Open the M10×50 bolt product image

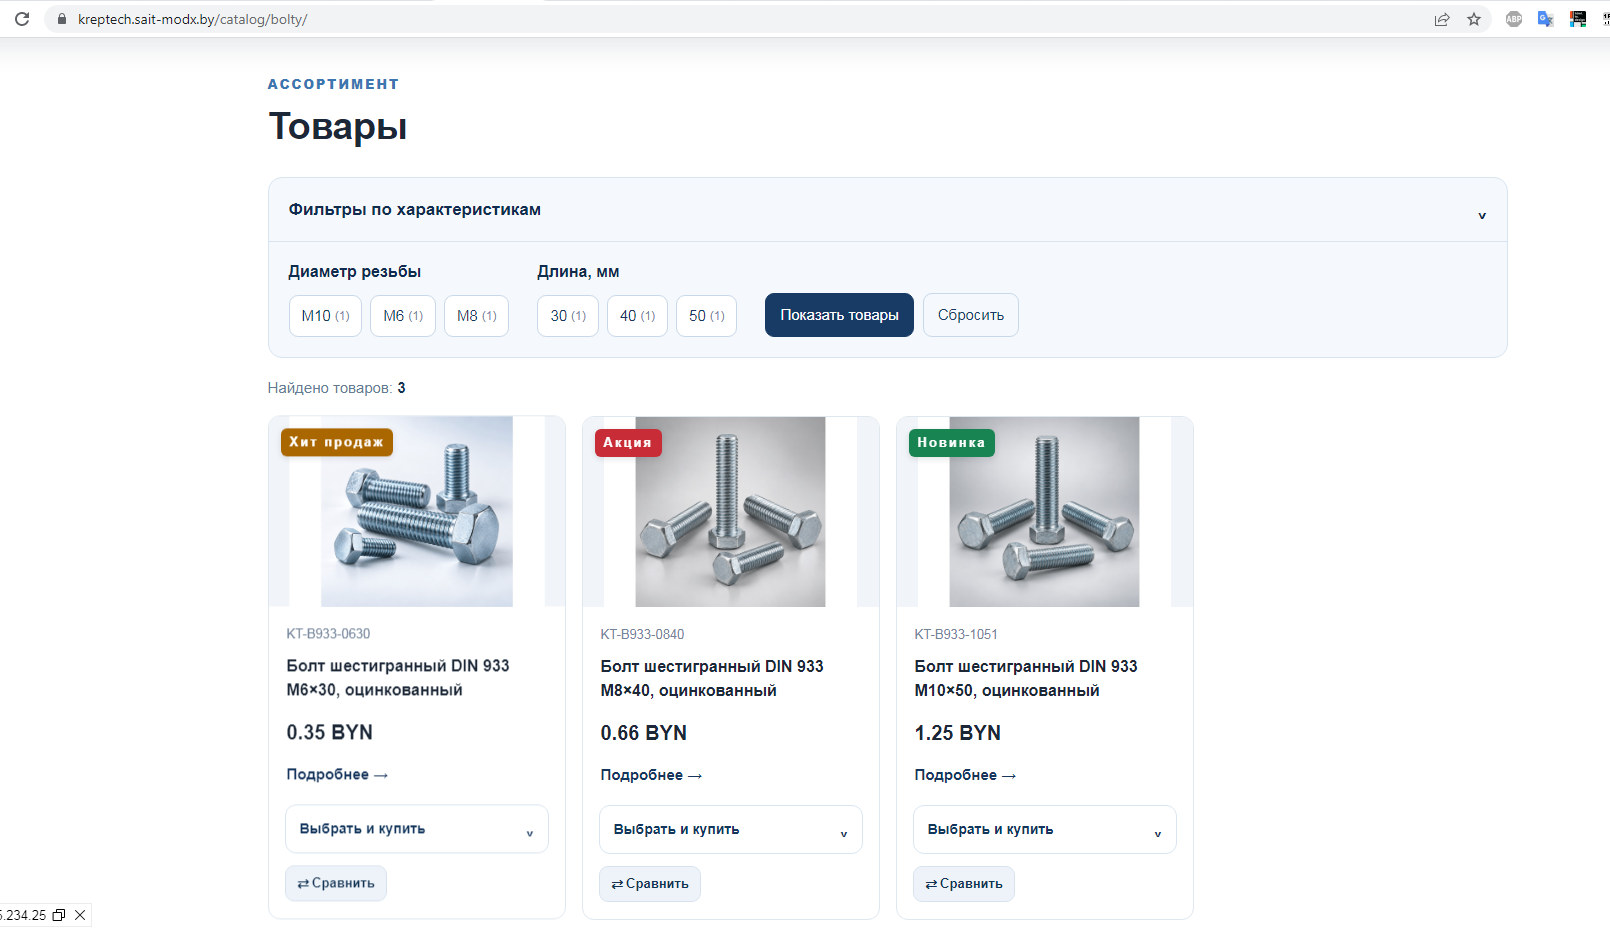click(x=1044, y=512)
